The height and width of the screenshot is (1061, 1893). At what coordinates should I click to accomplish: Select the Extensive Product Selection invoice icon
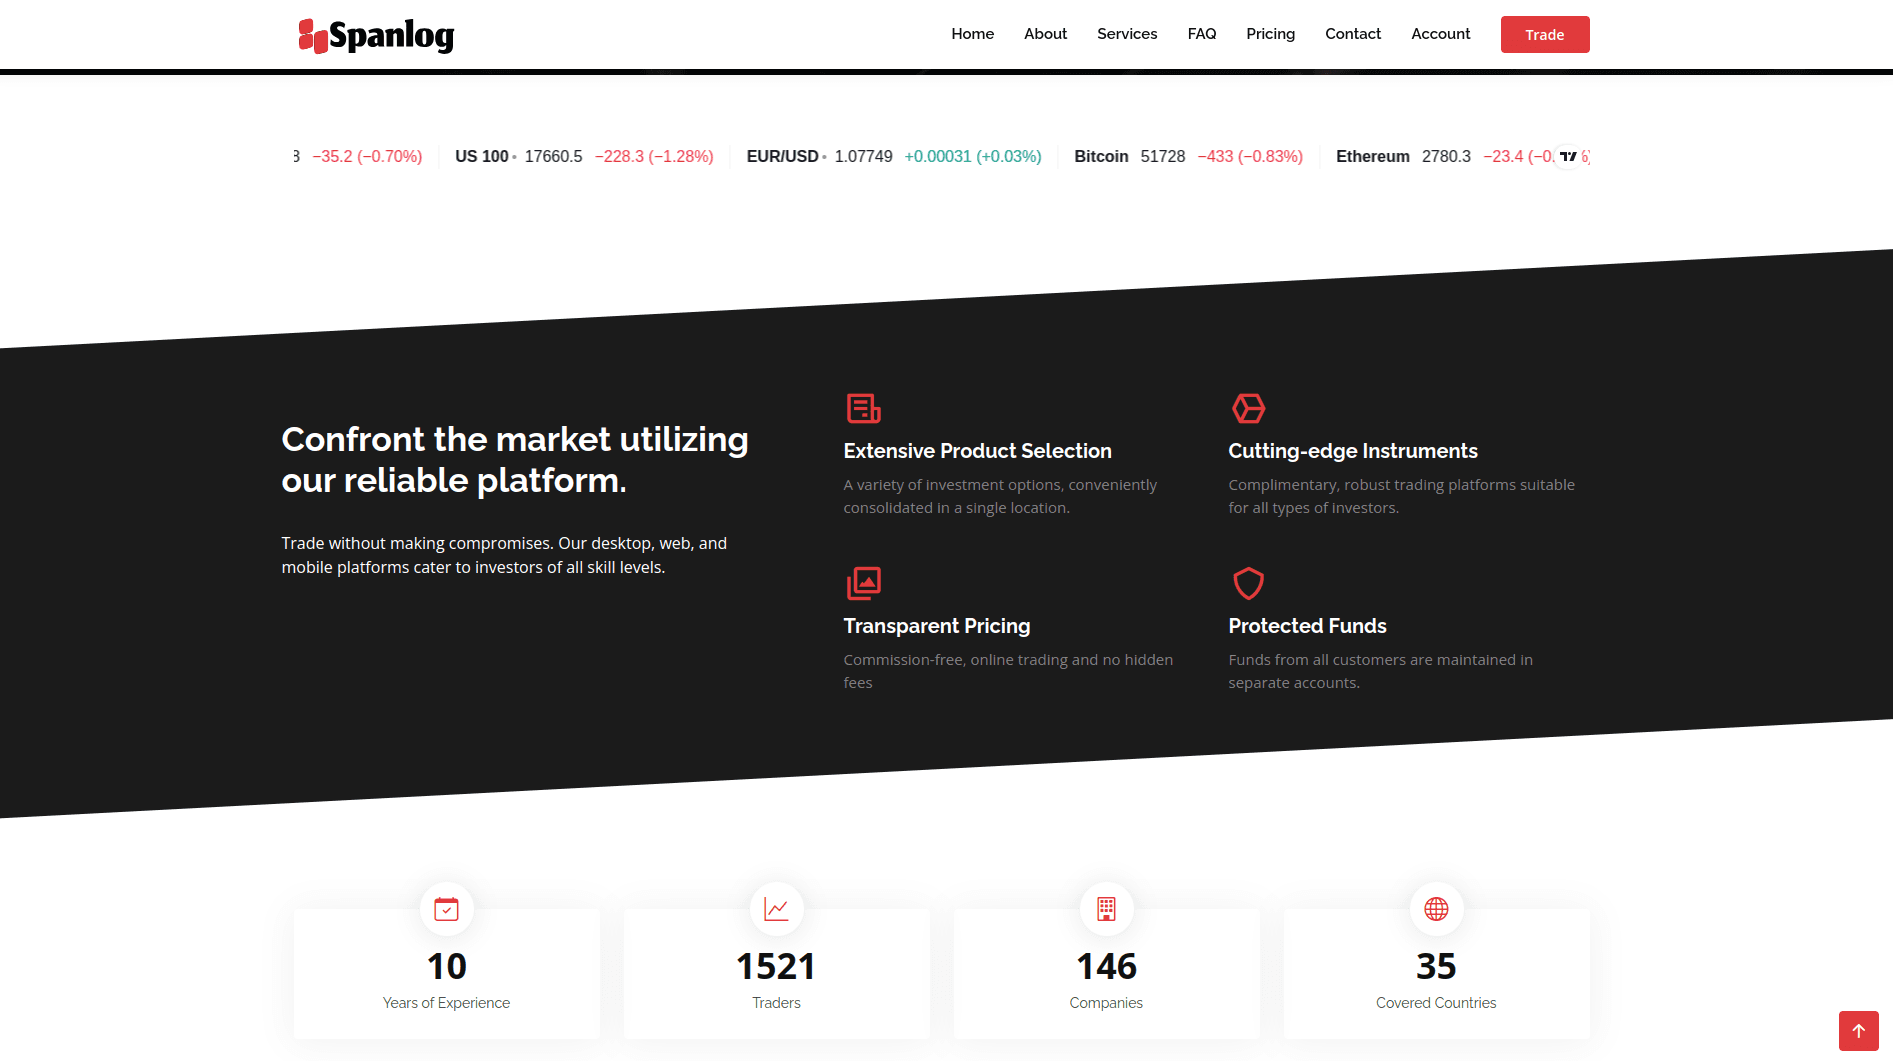click(863, 408)
